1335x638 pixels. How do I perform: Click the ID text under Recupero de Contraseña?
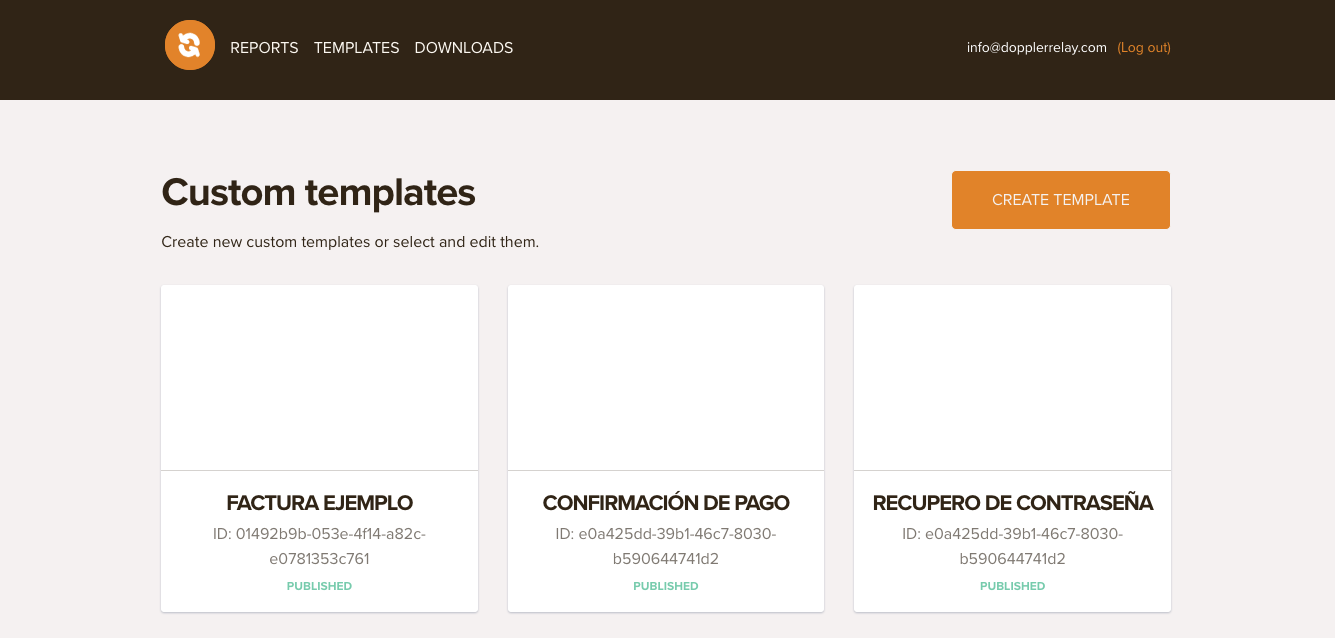pos(1013,546)
